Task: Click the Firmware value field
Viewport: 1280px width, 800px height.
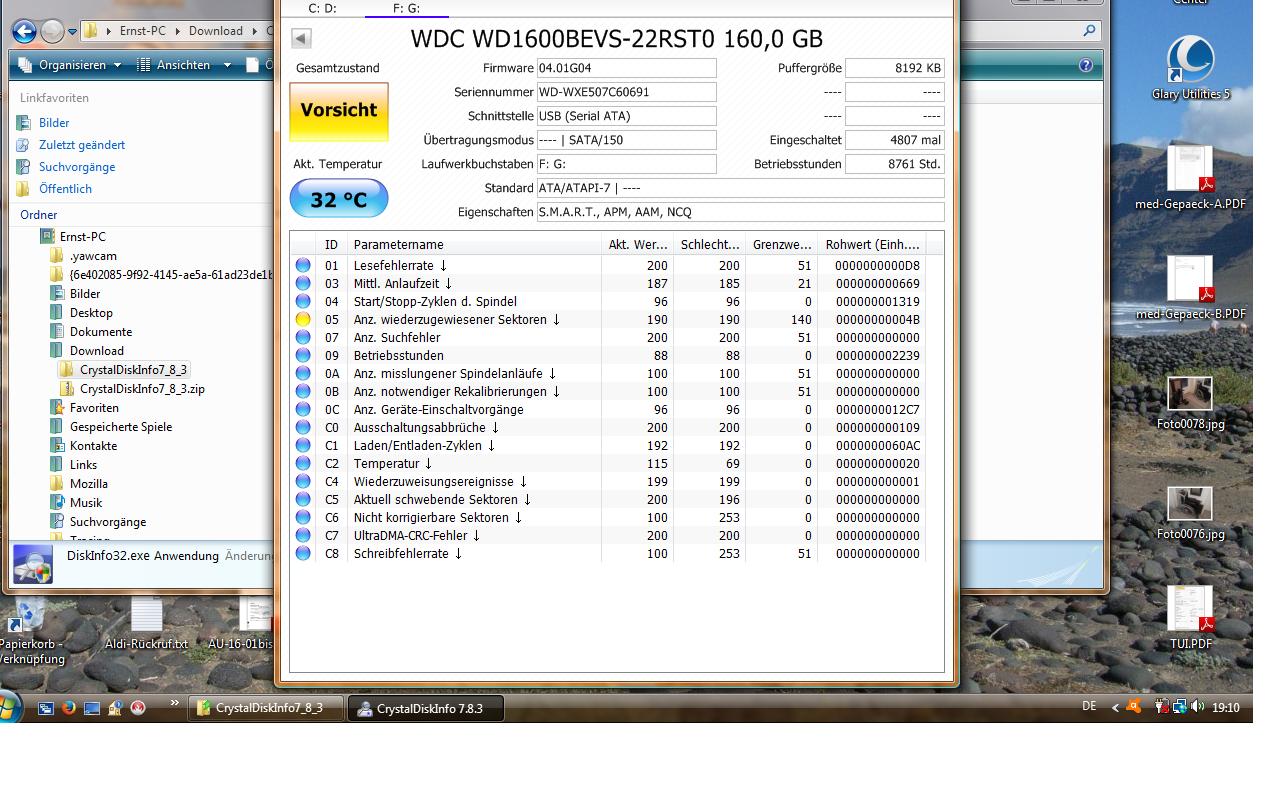Action: (x=627, y=68)
